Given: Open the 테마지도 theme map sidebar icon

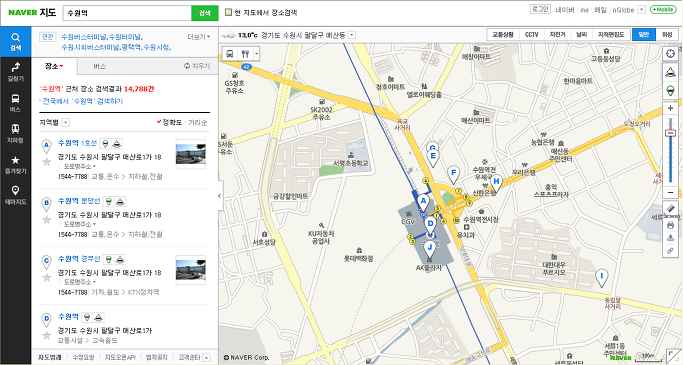Looking at the screenshot, I should coord(15,195).
